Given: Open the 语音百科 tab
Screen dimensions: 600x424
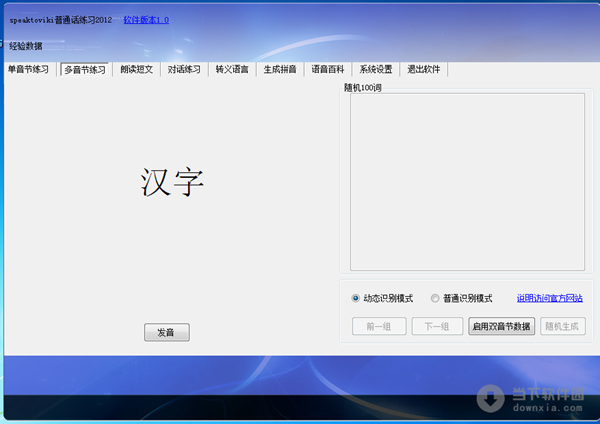Looking at the screenshot, I should click(x=328, y=70).
